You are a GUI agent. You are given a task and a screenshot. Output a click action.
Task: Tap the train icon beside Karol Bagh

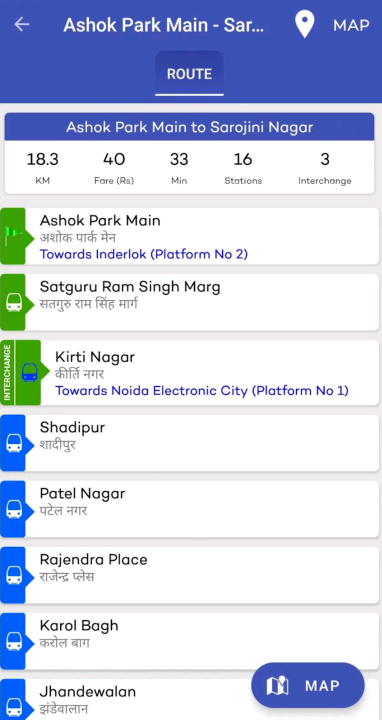[x=14, y=641]
